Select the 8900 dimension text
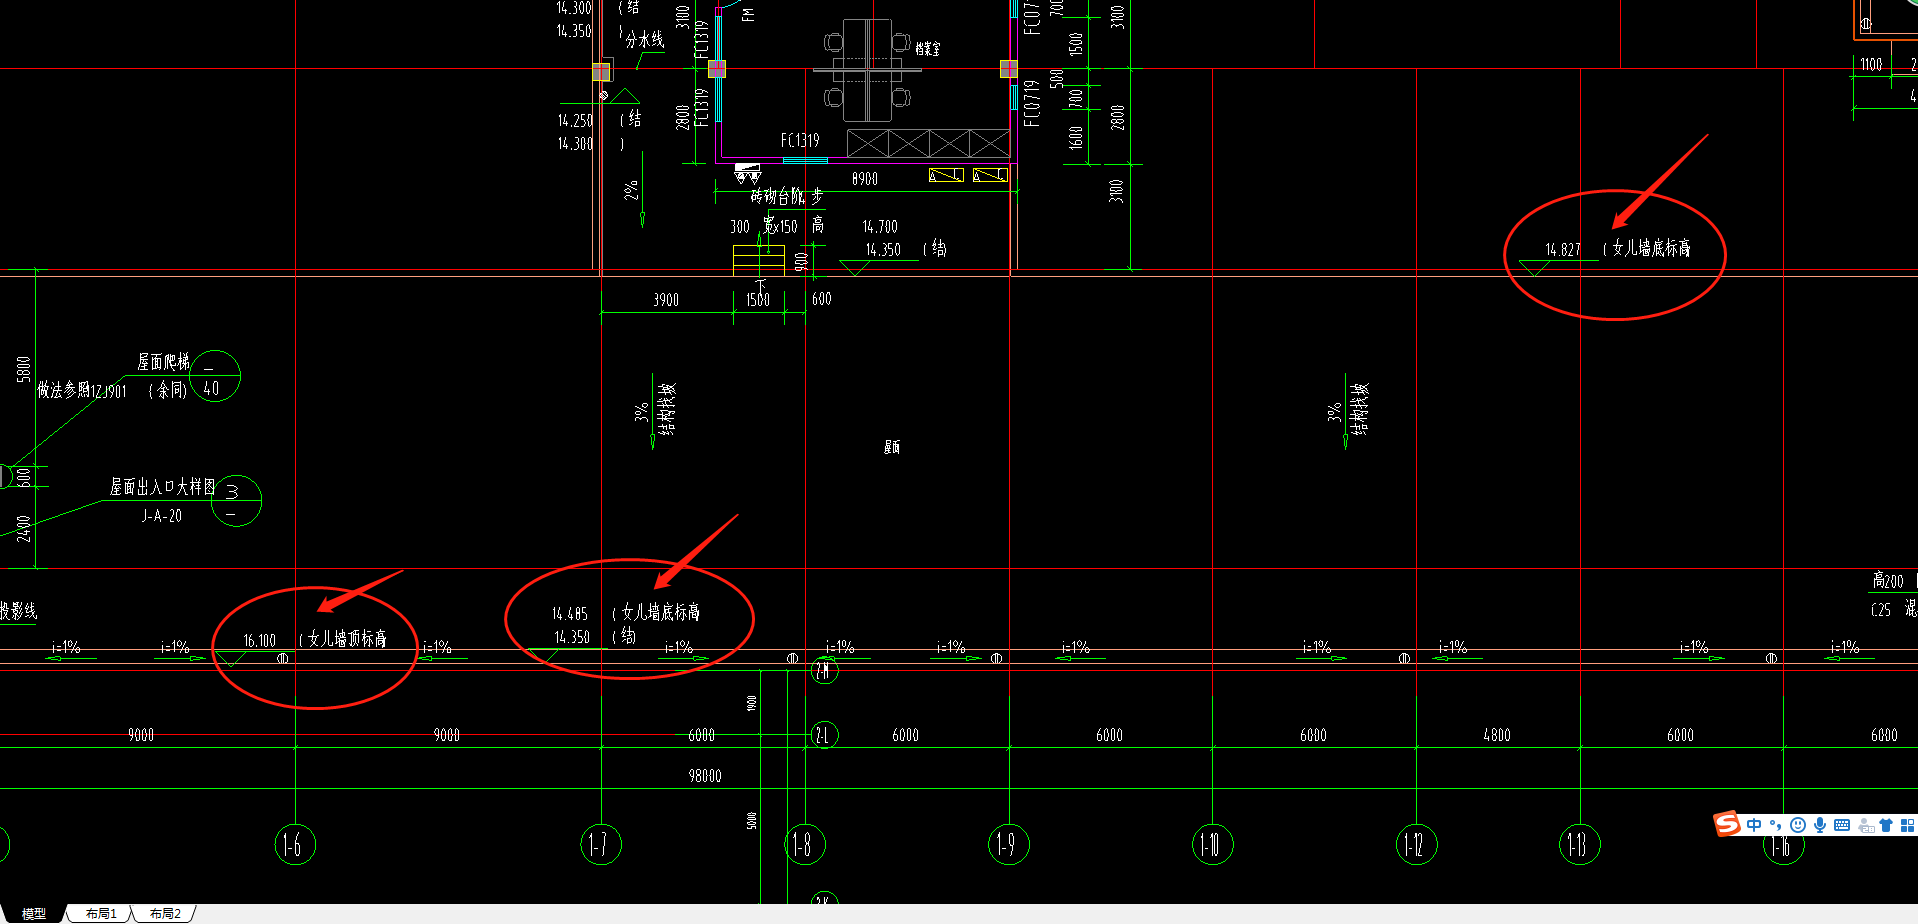This screenshot has height=924, width=1918. tap(865, 179)
